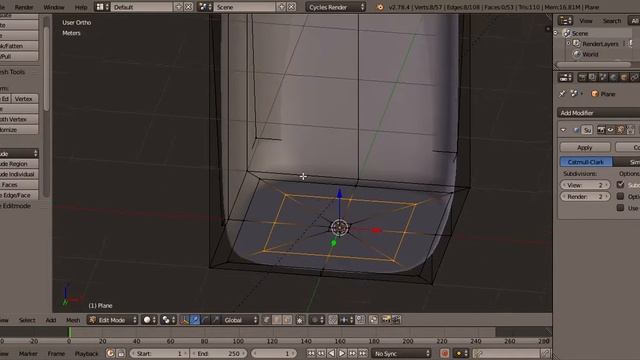Open the Render menu in top bar
640x360 pixels.
(x=24, y=7)
